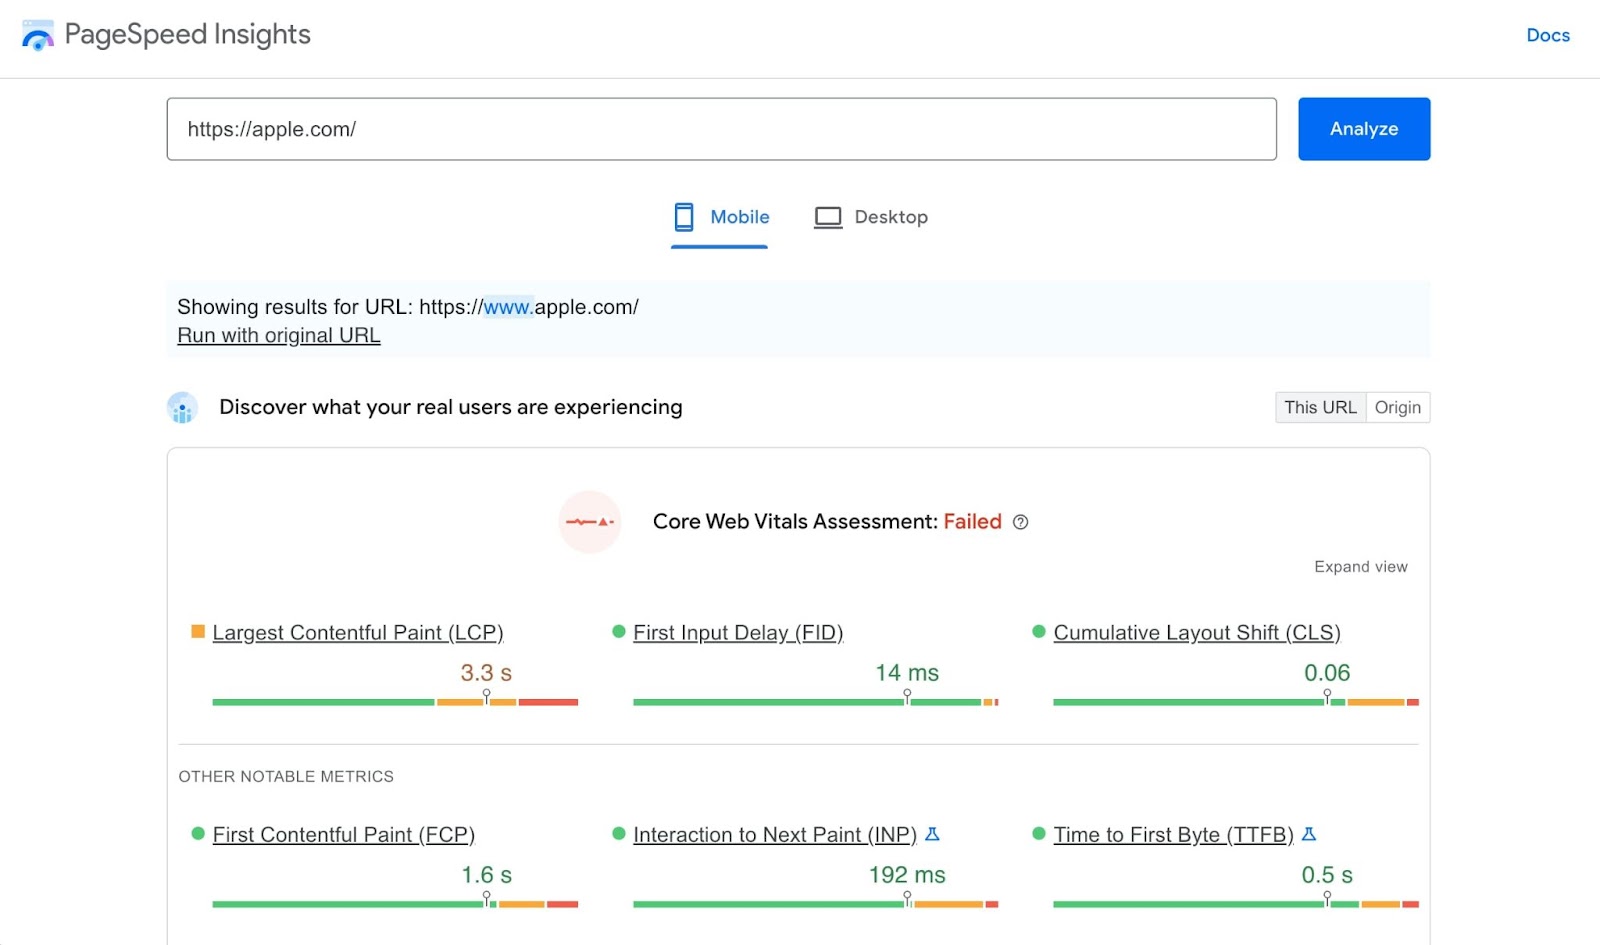Viewport: 1600px width, 945px height.
Task: Click the Core Web Vitals help question icon
Action: [1020, 522]
